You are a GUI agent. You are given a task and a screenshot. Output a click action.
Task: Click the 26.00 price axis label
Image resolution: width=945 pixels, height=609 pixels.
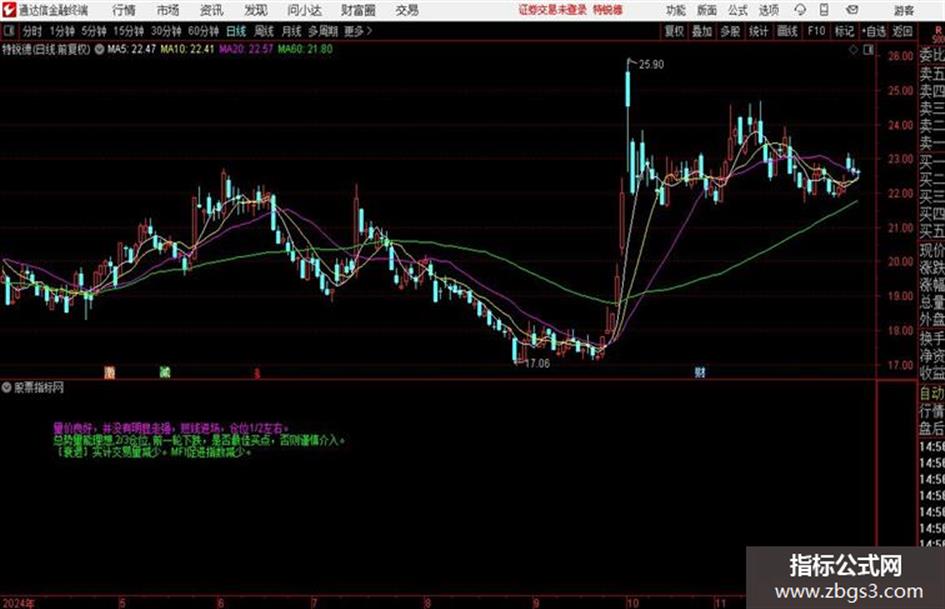[901, 56]
